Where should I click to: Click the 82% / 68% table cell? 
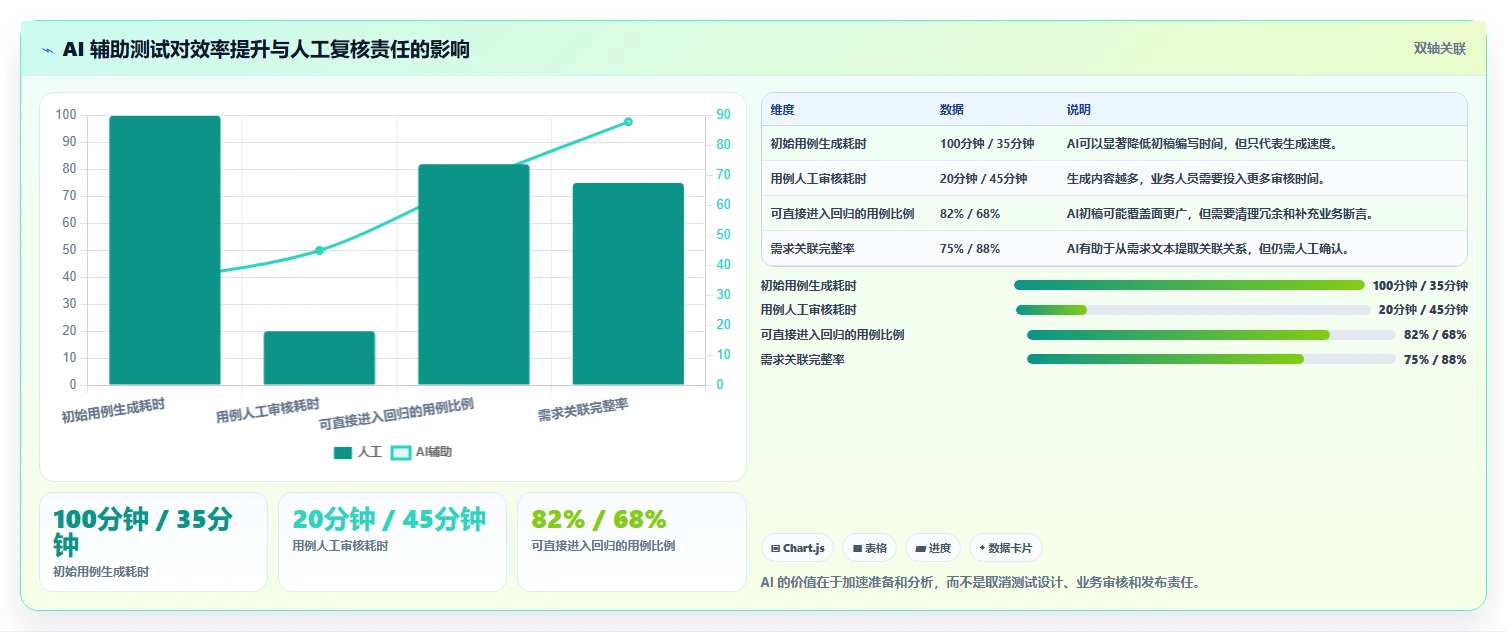click(x=970, y=214)
